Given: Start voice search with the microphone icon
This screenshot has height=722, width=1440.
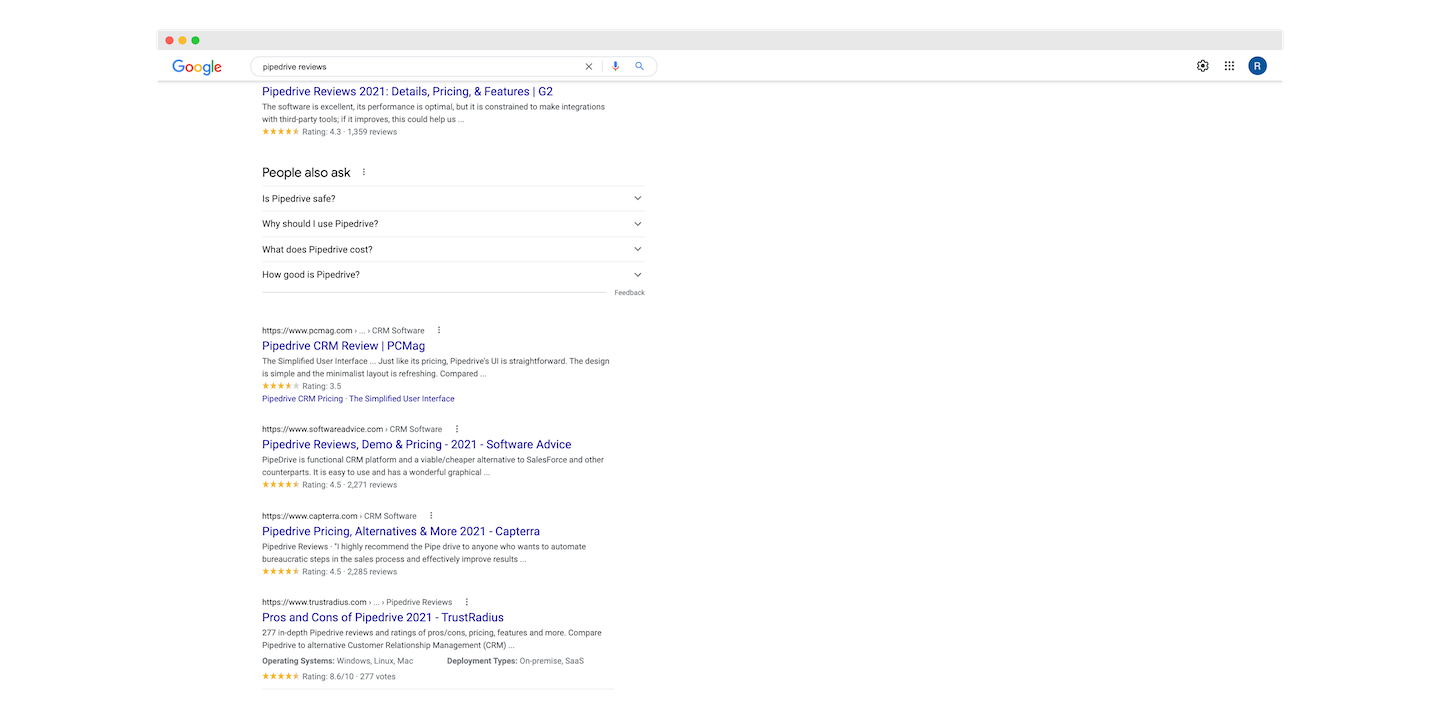Looking at the screenshot, I should pyautogui.click(x=615, y=66).
